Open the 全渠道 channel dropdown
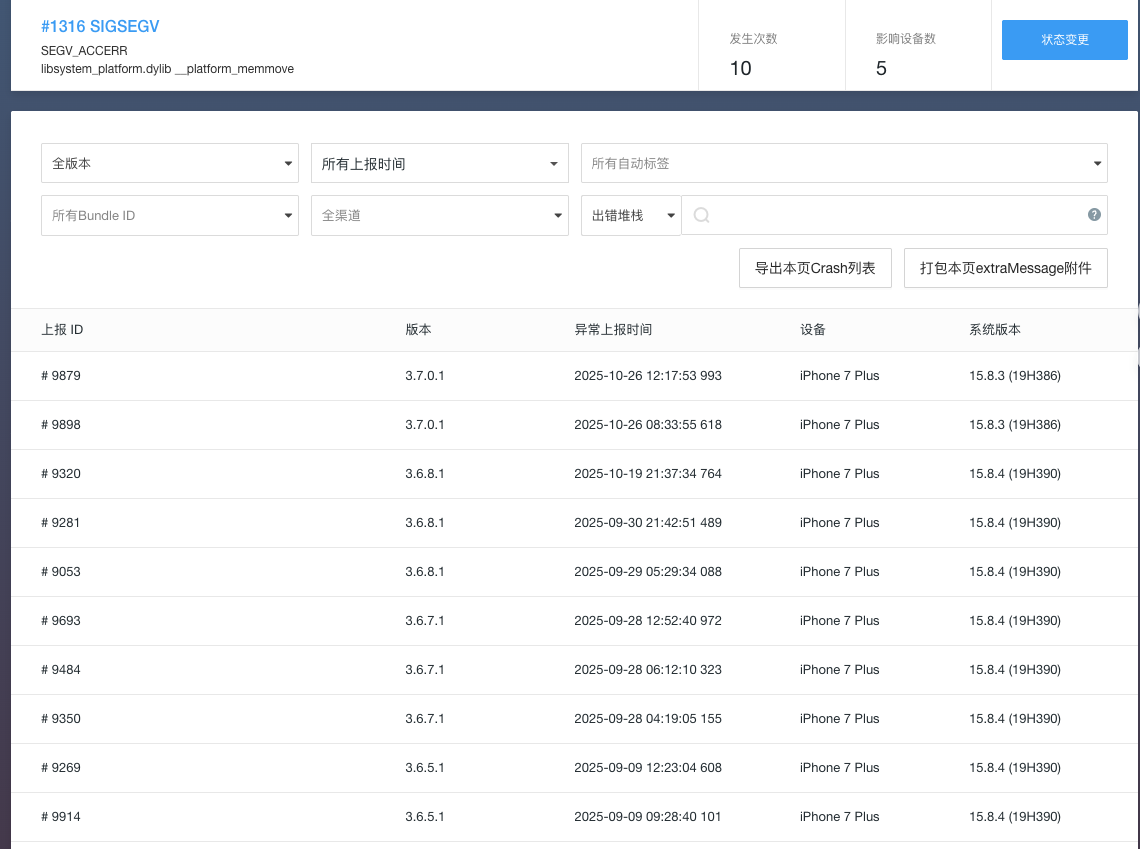1140x849 pixels. tap(439, 215)
